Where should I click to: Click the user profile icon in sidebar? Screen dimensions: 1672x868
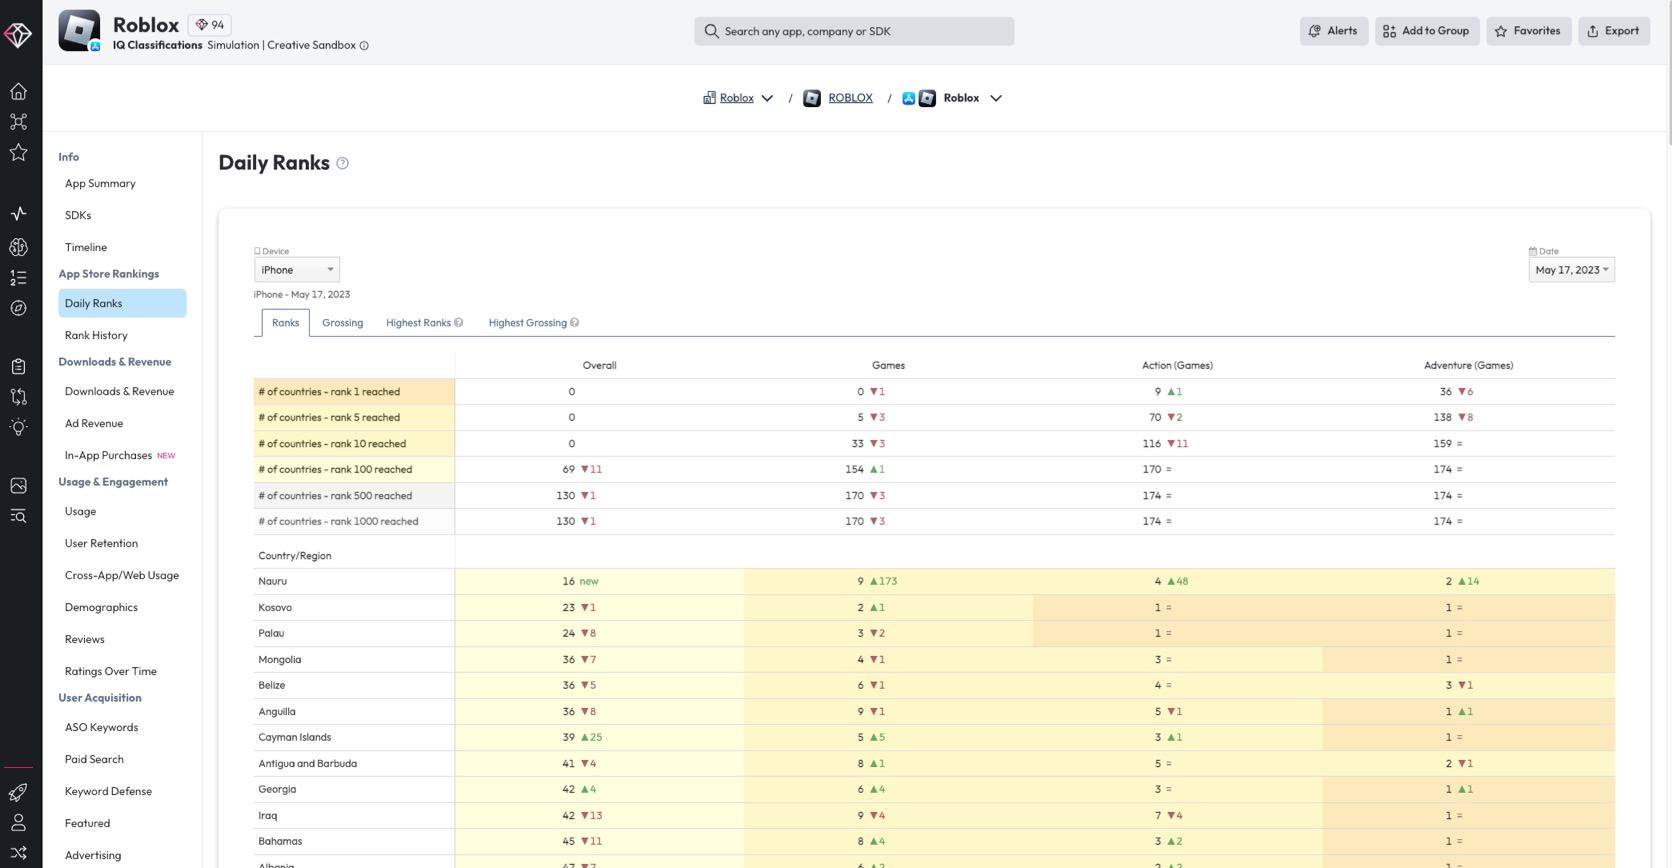coord(18,822)
